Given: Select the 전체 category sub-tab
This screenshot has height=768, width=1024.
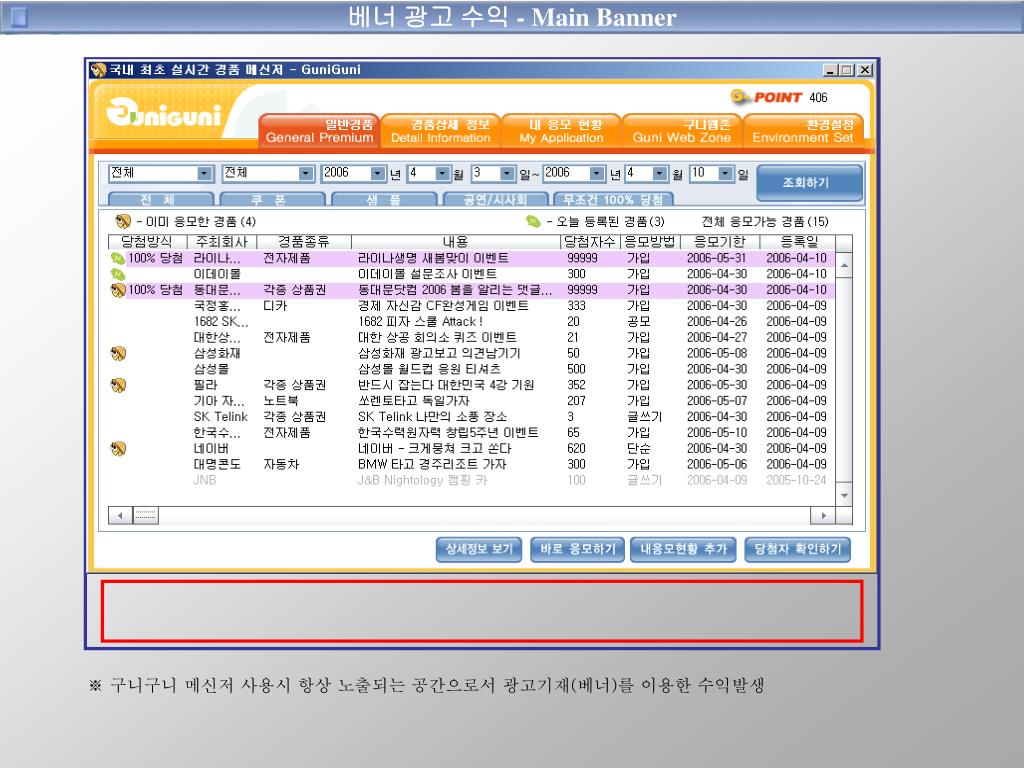Looking at the screenshot, I should (x=161, y=199).
